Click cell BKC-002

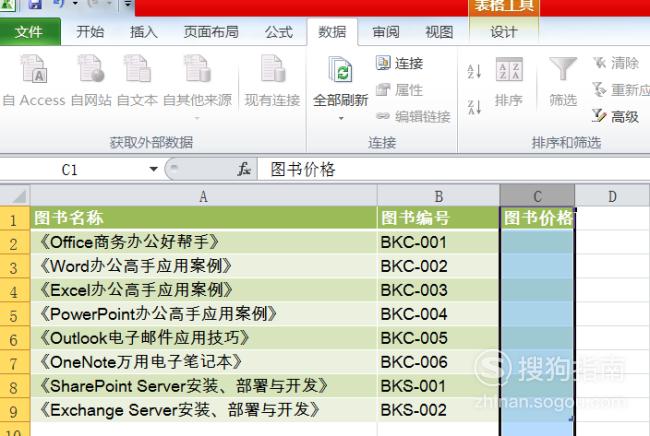tap(439, 266)
